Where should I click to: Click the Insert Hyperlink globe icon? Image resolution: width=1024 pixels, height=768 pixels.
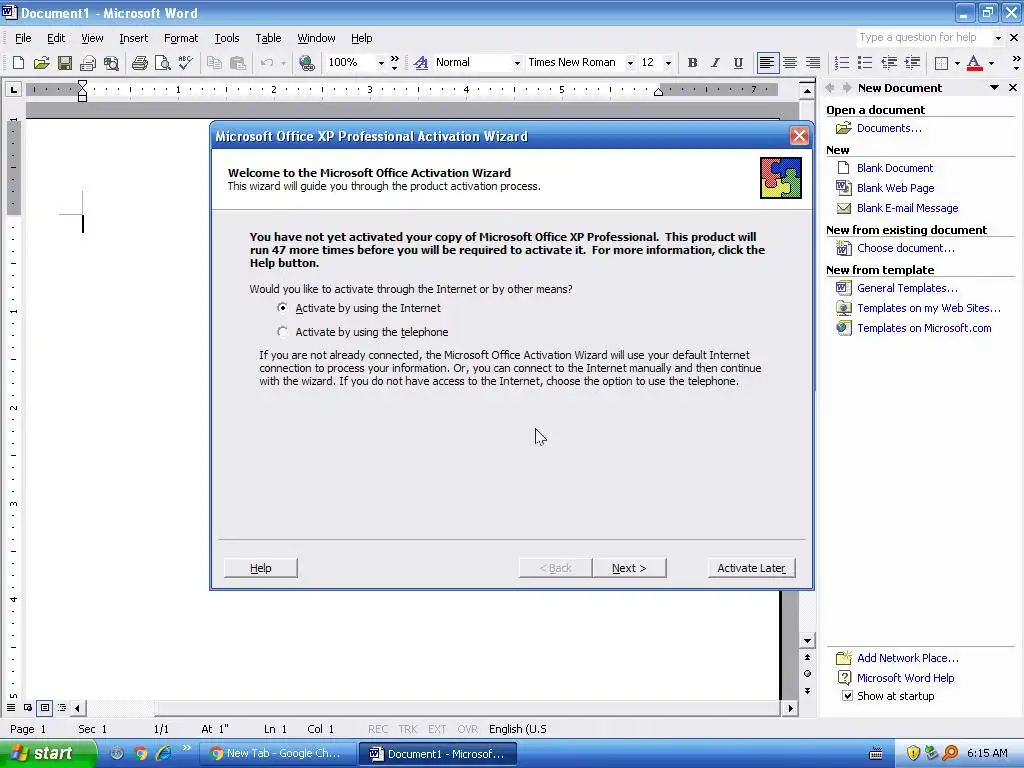306,63
